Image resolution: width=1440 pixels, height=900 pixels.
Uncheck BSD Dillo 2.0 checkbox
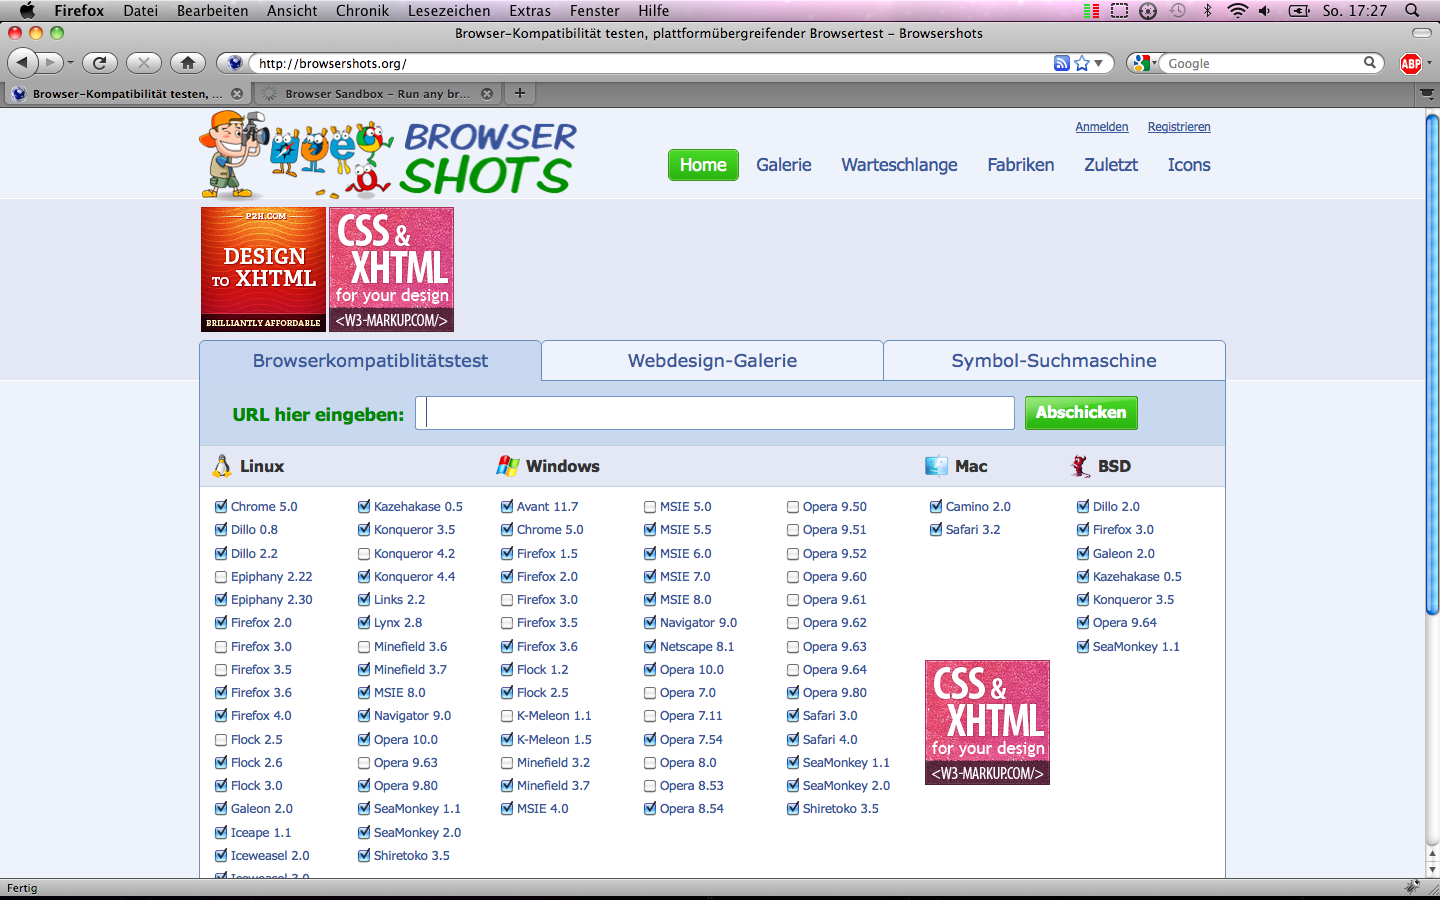click(1083, 506)
